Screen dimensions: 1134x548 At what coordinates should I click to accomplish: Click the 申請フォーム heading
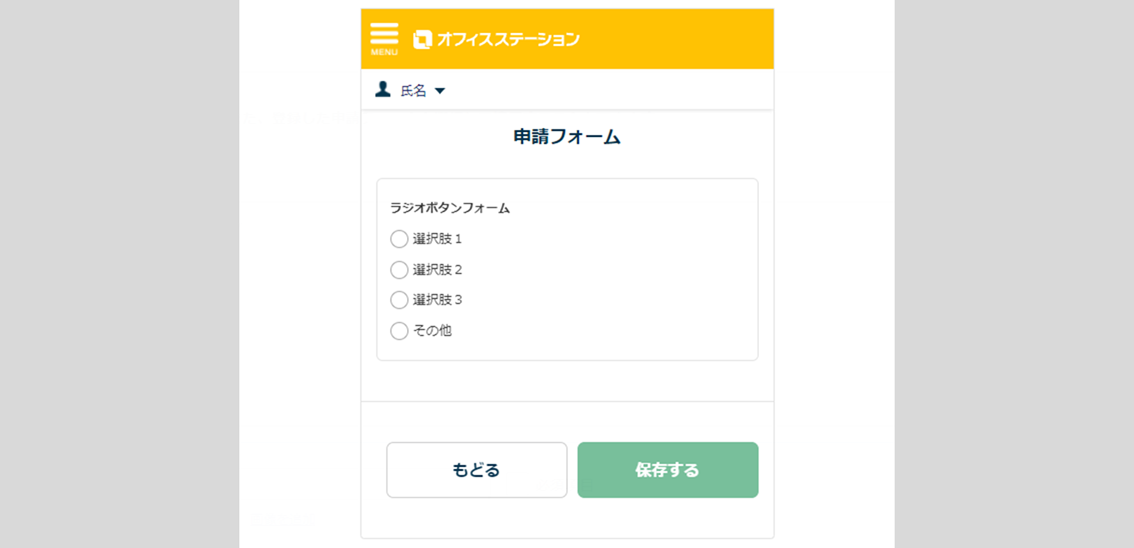click(567, 137)
